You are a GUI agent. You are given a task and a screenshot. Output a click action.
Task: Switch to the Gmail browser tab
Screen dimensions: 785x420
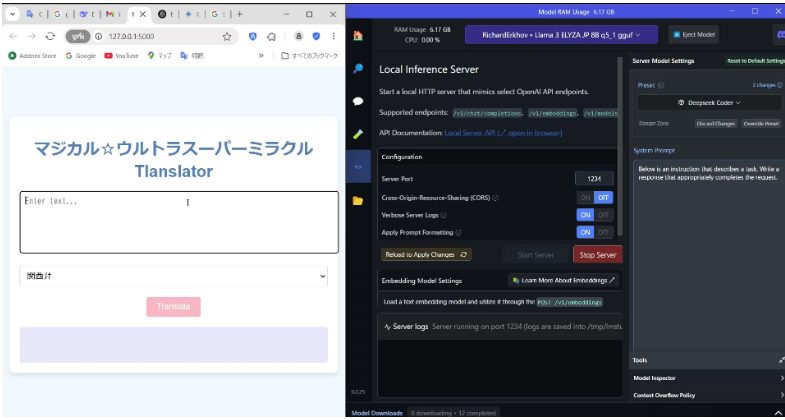[111, 14]
